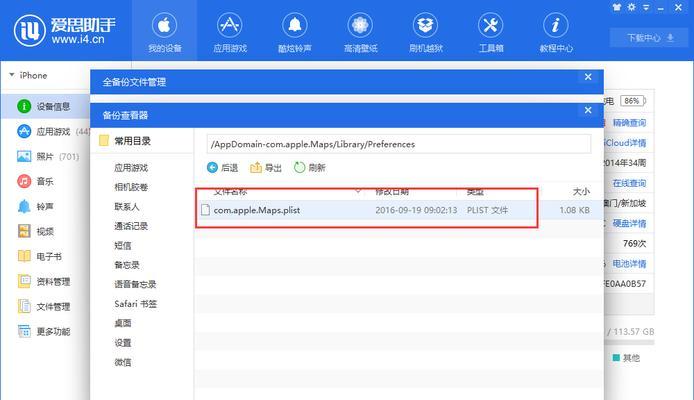The height and width of the screenshot is (400, 694).
Task: Open 语音备忘录 directory
Action: [135, 285]
